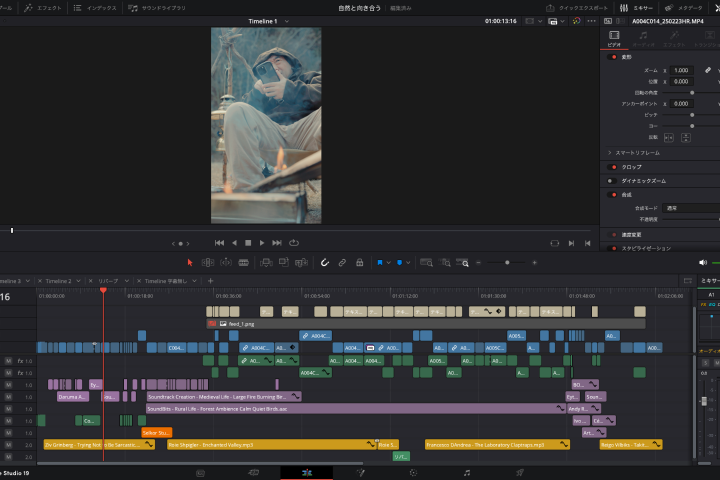This screenshot has height=480, width=720.
Task: Click the Overwrite Clip toolbar icon
Action: click(x=284, y=262)
